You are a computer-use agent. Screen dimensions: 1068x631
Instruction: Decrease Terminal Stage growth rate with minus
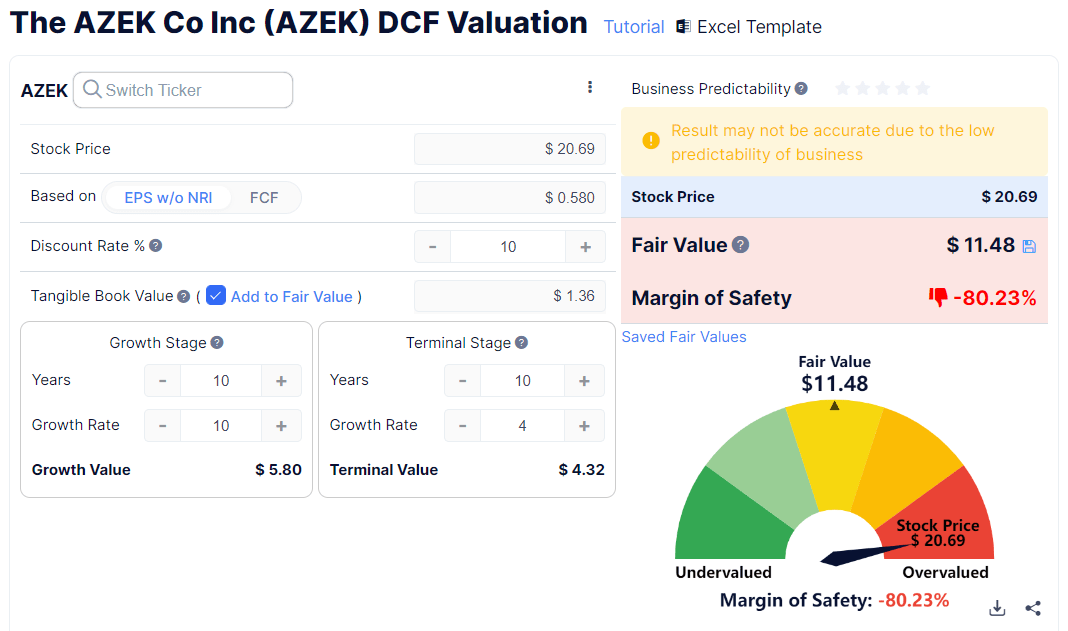point(462,425)
